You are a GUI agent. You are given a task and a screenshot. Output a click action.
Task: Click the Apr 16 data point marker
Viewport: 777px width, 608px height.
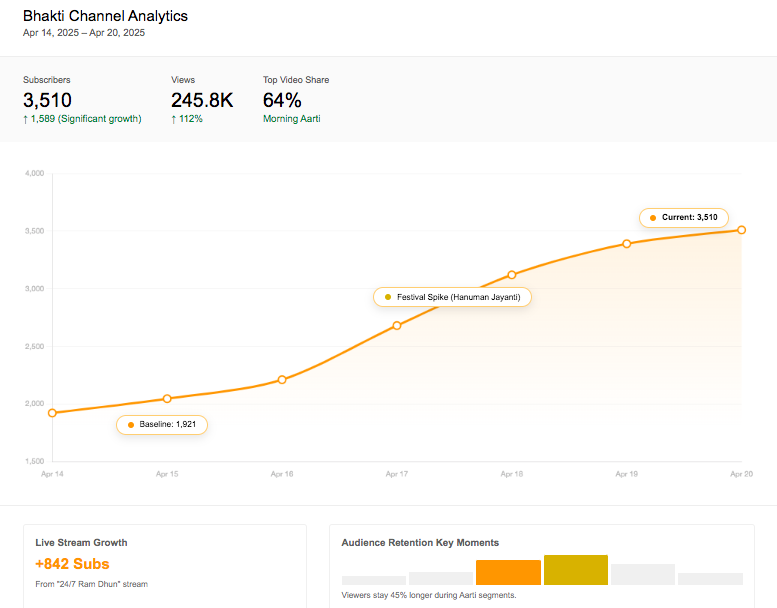tap(282, 380)
